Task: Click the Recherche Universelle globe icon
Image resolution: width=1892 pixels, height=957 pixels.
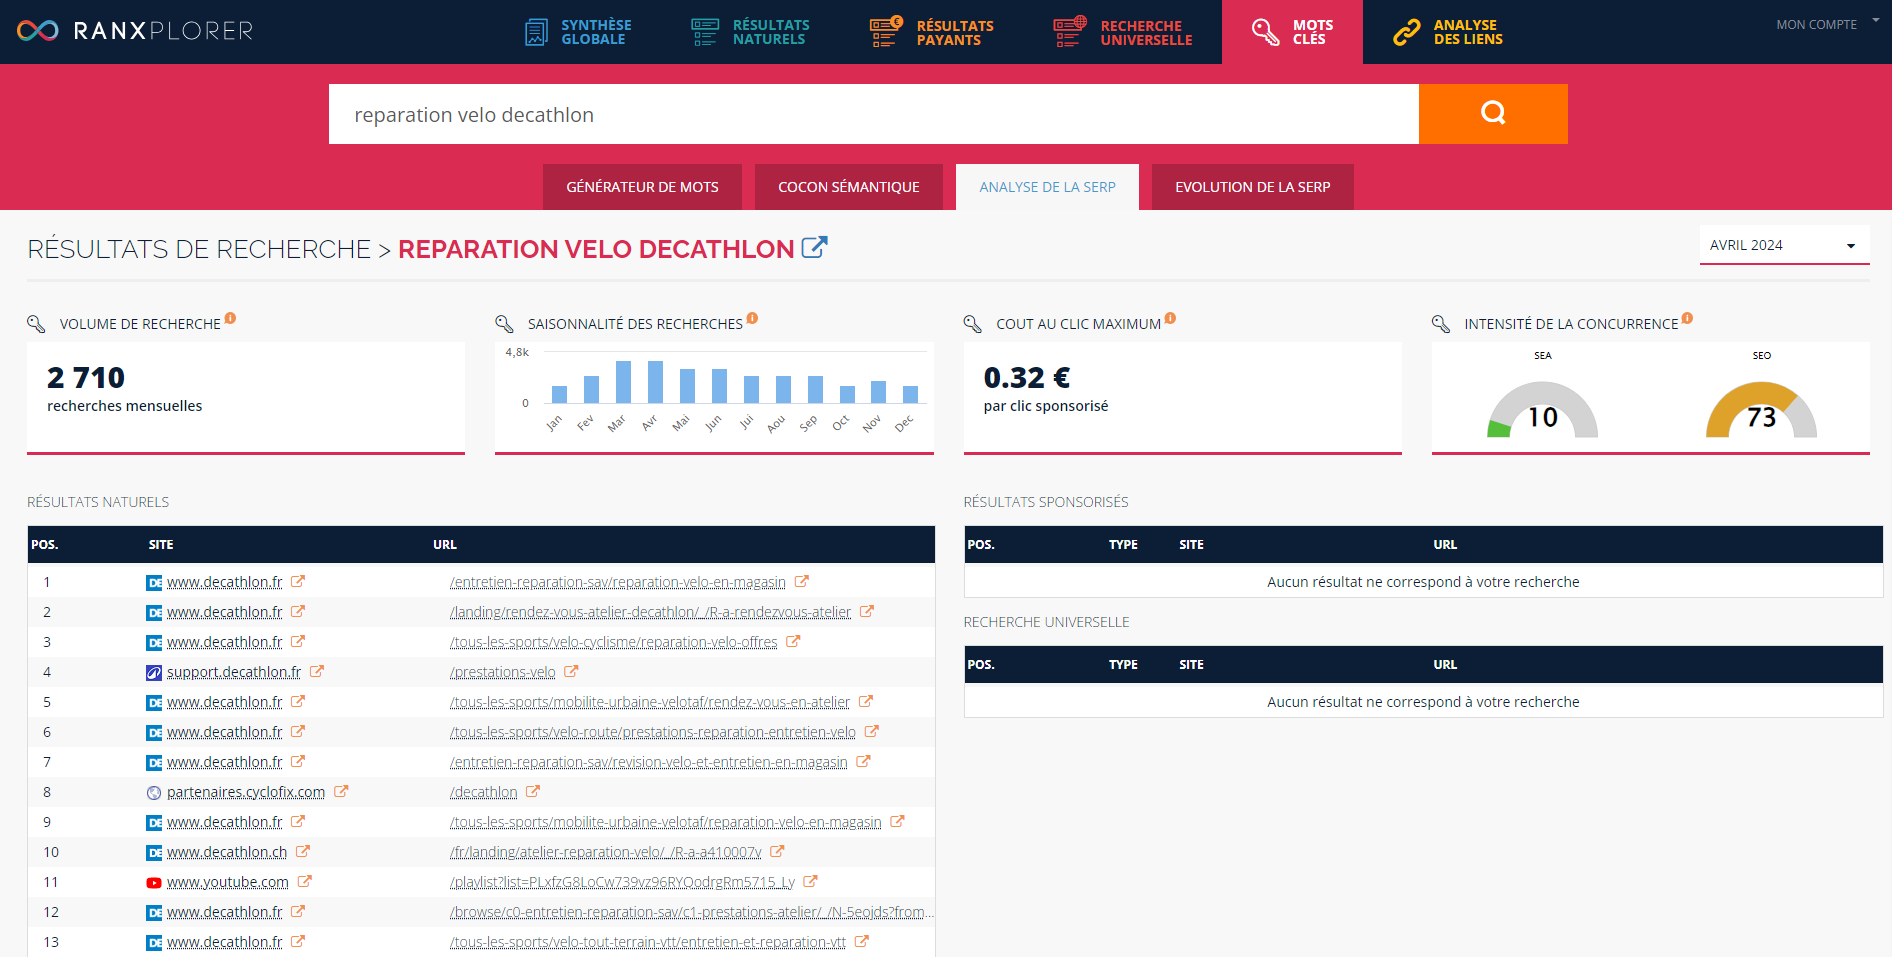Action: [1070, 32]
